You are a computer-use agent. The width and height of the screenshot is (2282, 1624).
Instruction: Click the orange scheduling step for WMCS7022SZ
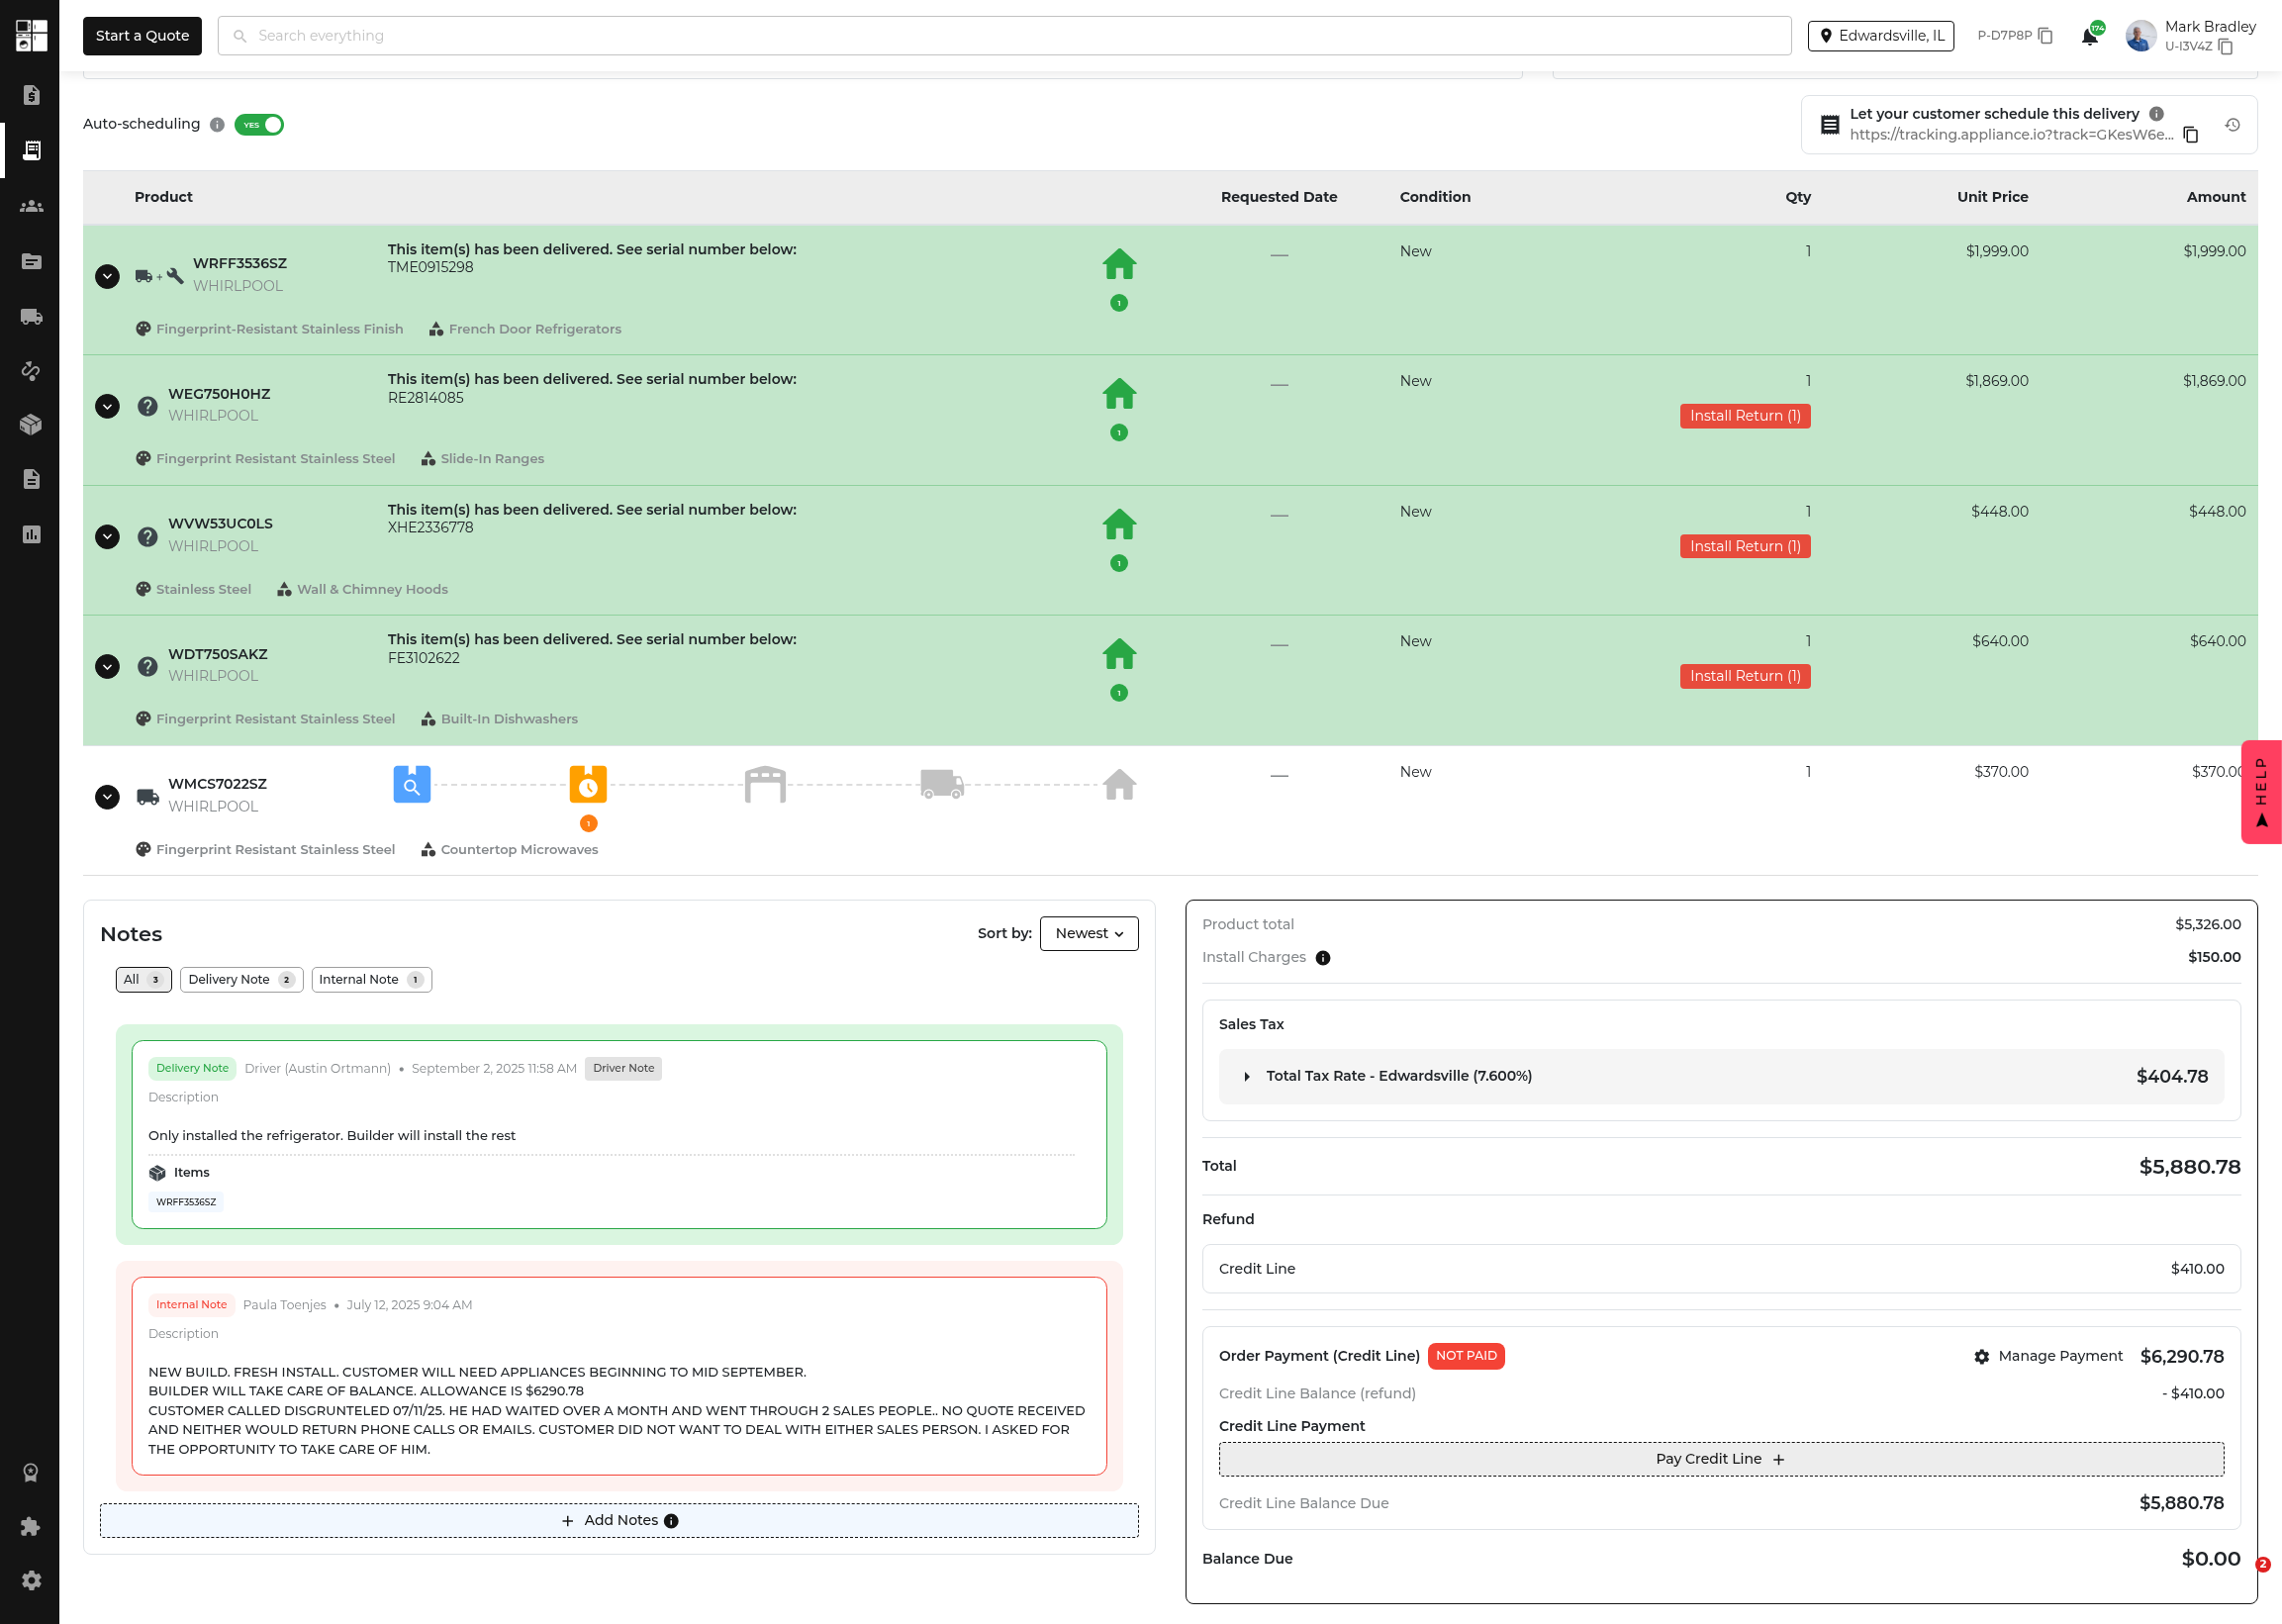[588, 785]
